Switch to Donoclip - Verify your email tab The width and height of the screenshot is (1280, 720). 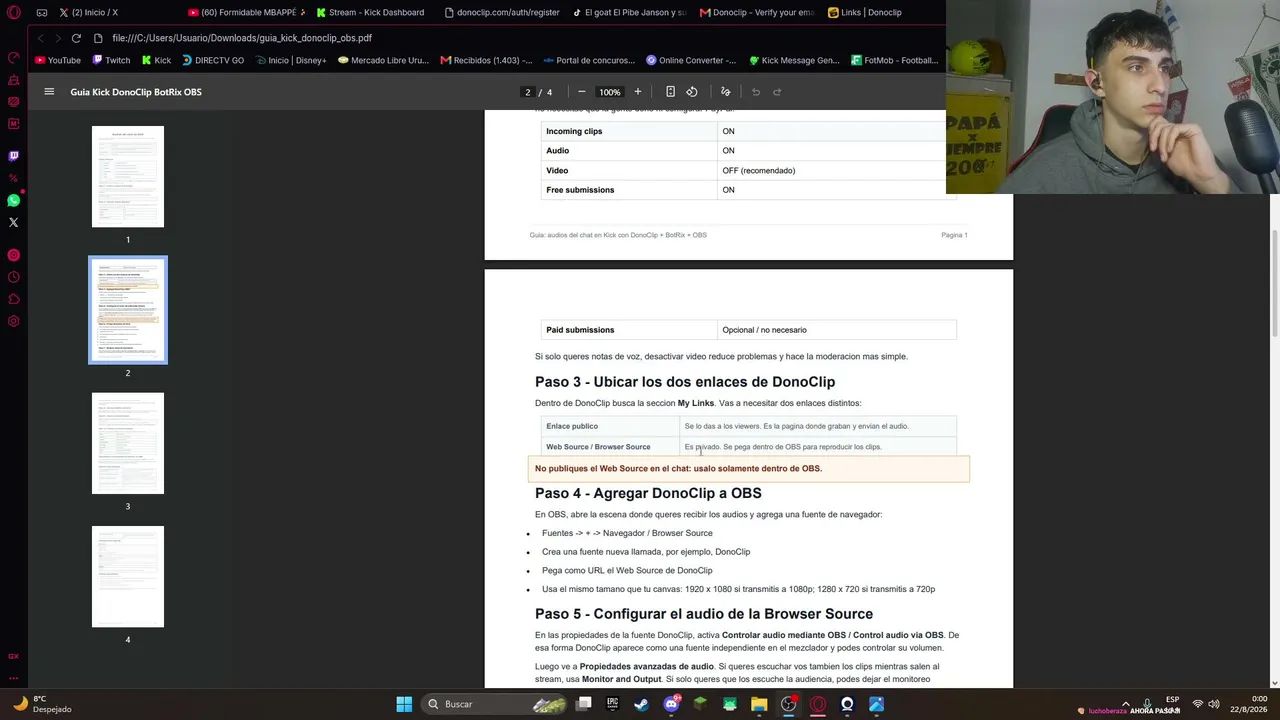tap(758, 13)
